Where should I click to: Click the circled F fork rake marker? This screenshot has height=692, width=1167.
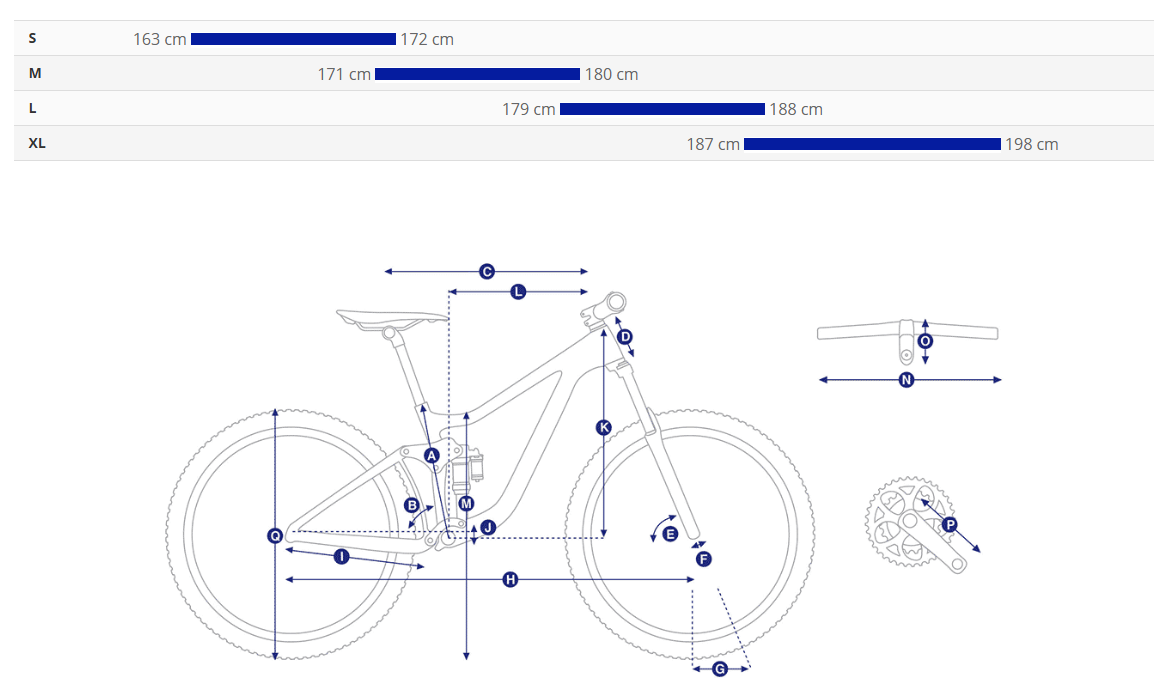pos(703,559)
